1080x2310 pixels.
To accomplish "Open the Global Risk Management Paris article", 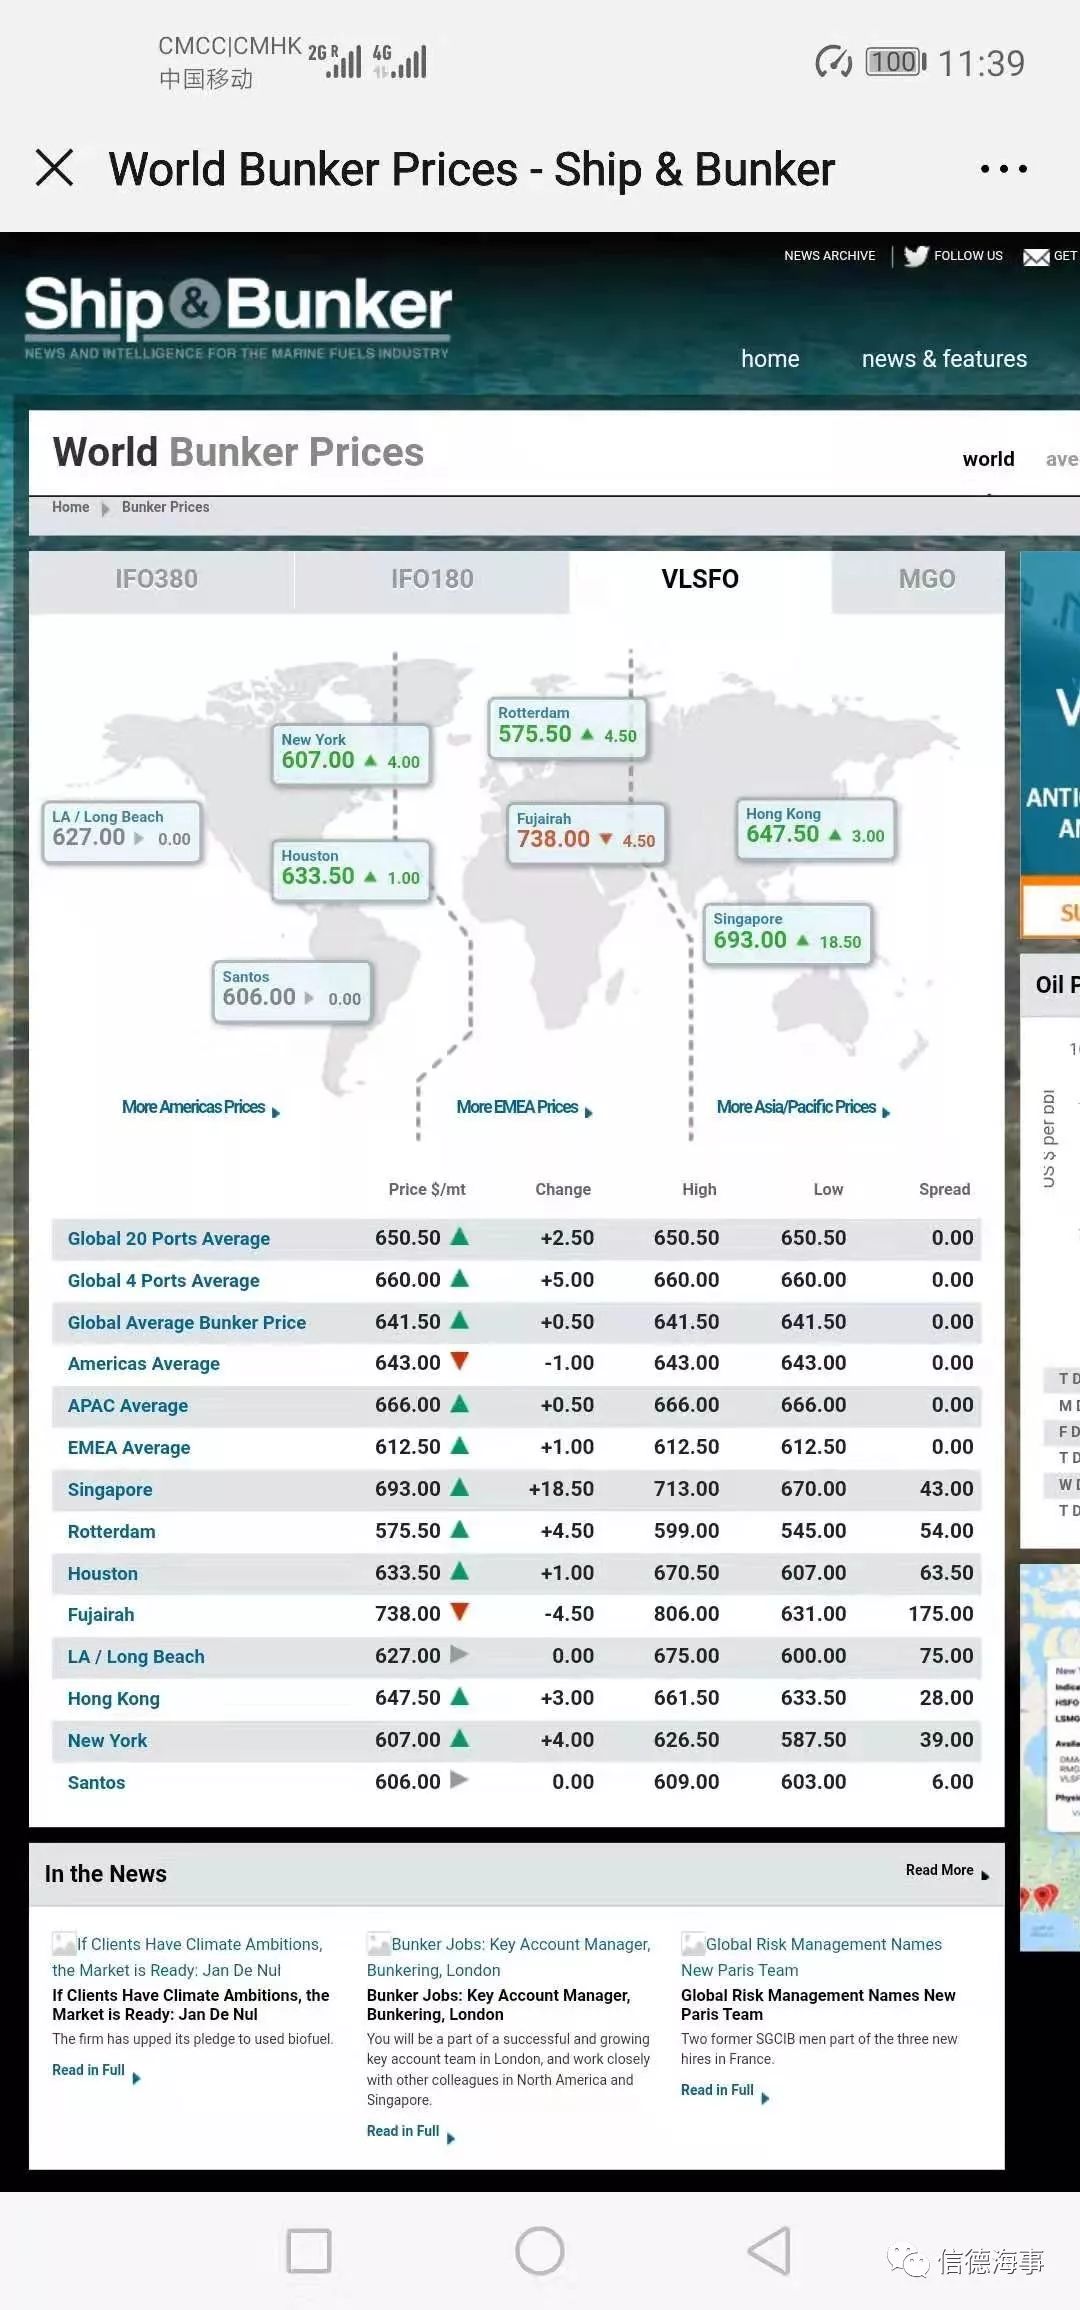I will click(818, 2005).
